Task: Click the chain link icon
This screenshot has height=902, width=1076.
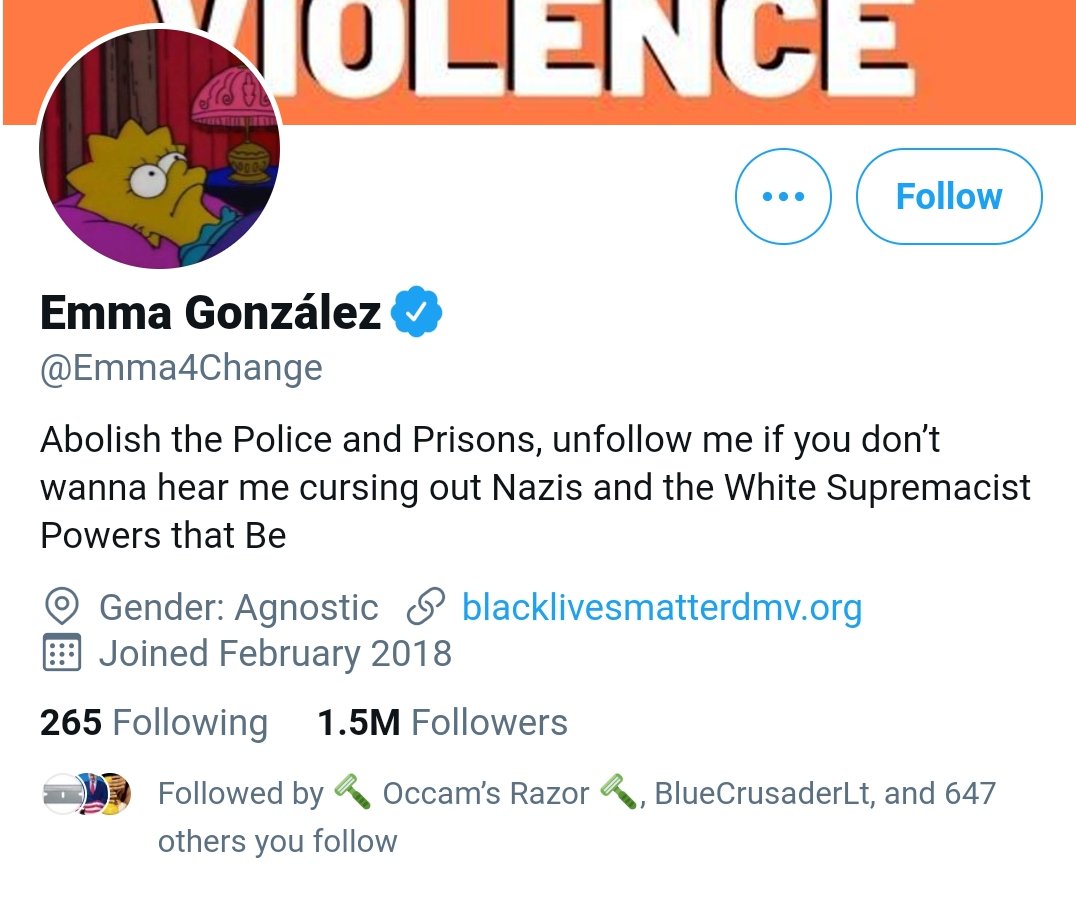Action: 425,607
